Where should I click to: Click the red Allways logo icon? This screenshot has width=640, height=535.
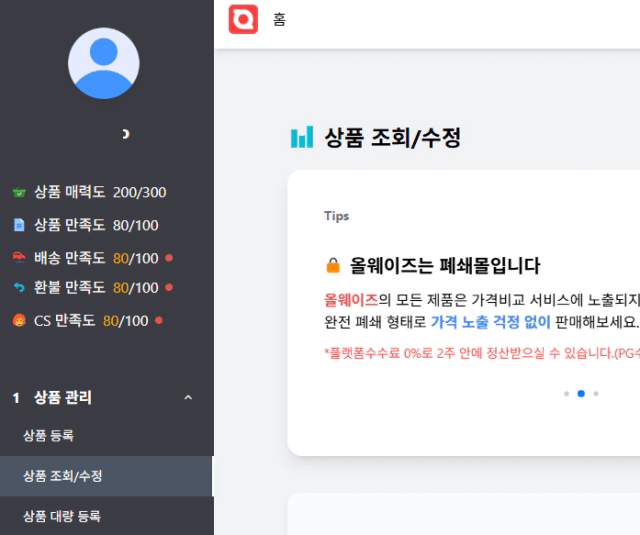point(243,19)
